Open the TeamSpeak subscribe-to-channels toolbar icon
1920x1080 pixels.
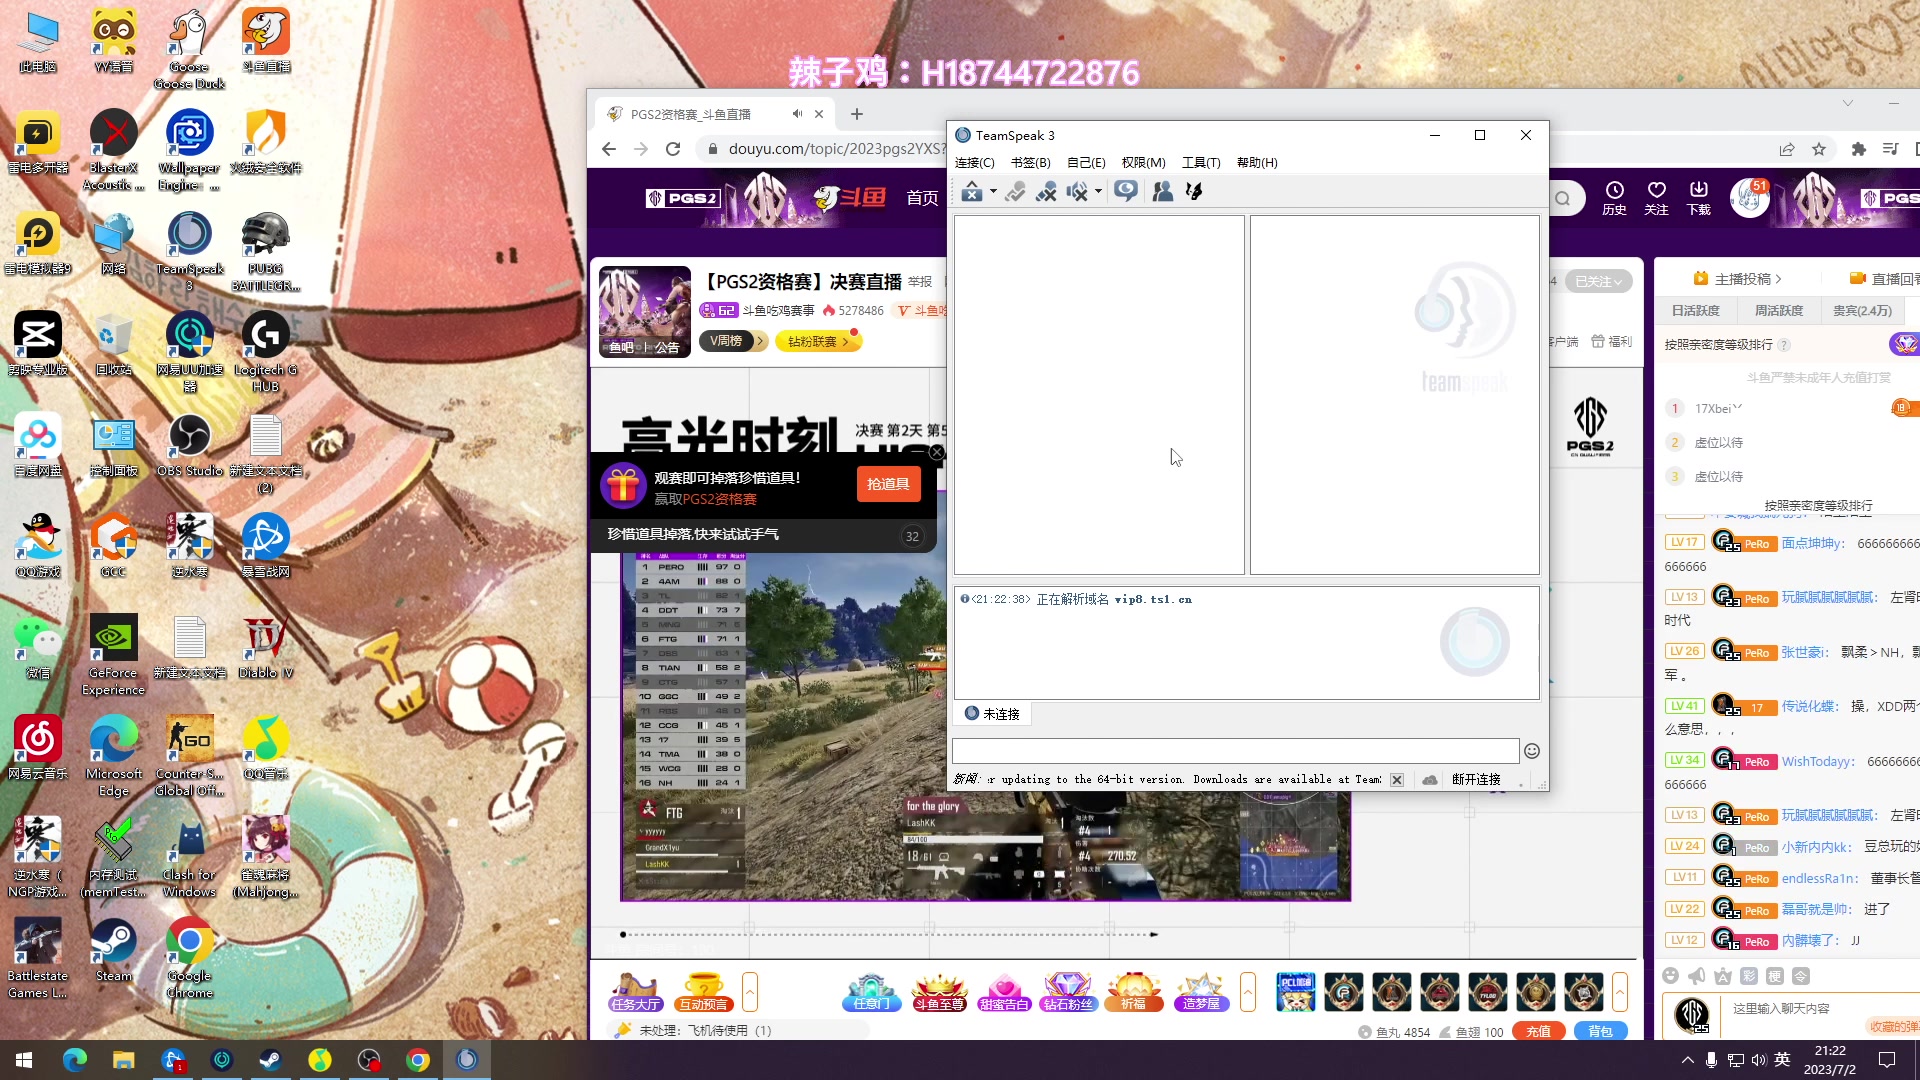pyautogui.click(x=1015, y=191)
